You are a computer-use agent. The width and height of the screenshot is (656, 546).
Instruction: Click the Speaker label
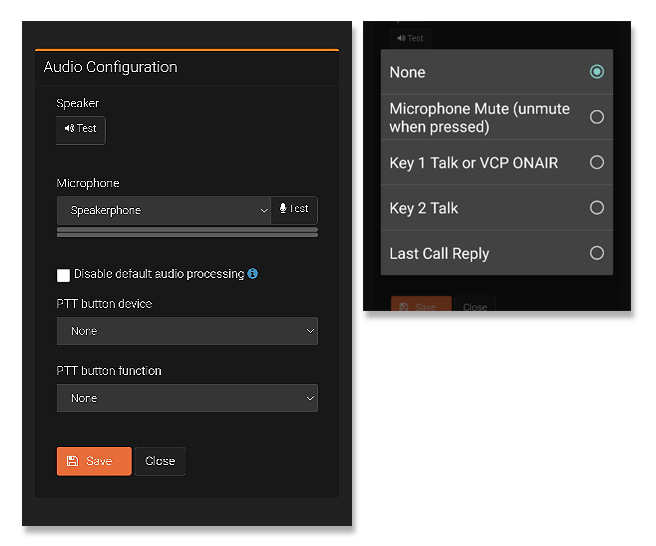[77, 103]
